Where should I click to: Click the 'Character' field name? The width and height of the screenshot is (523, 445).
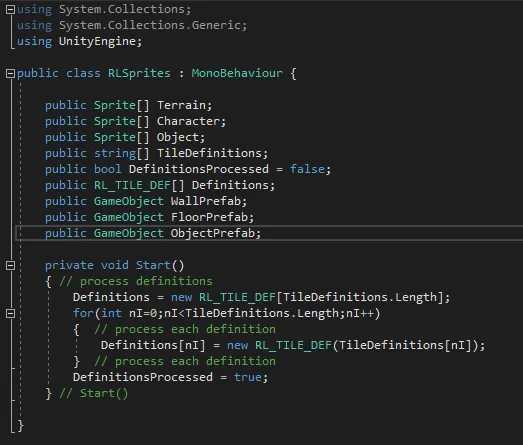pos(188,121)
